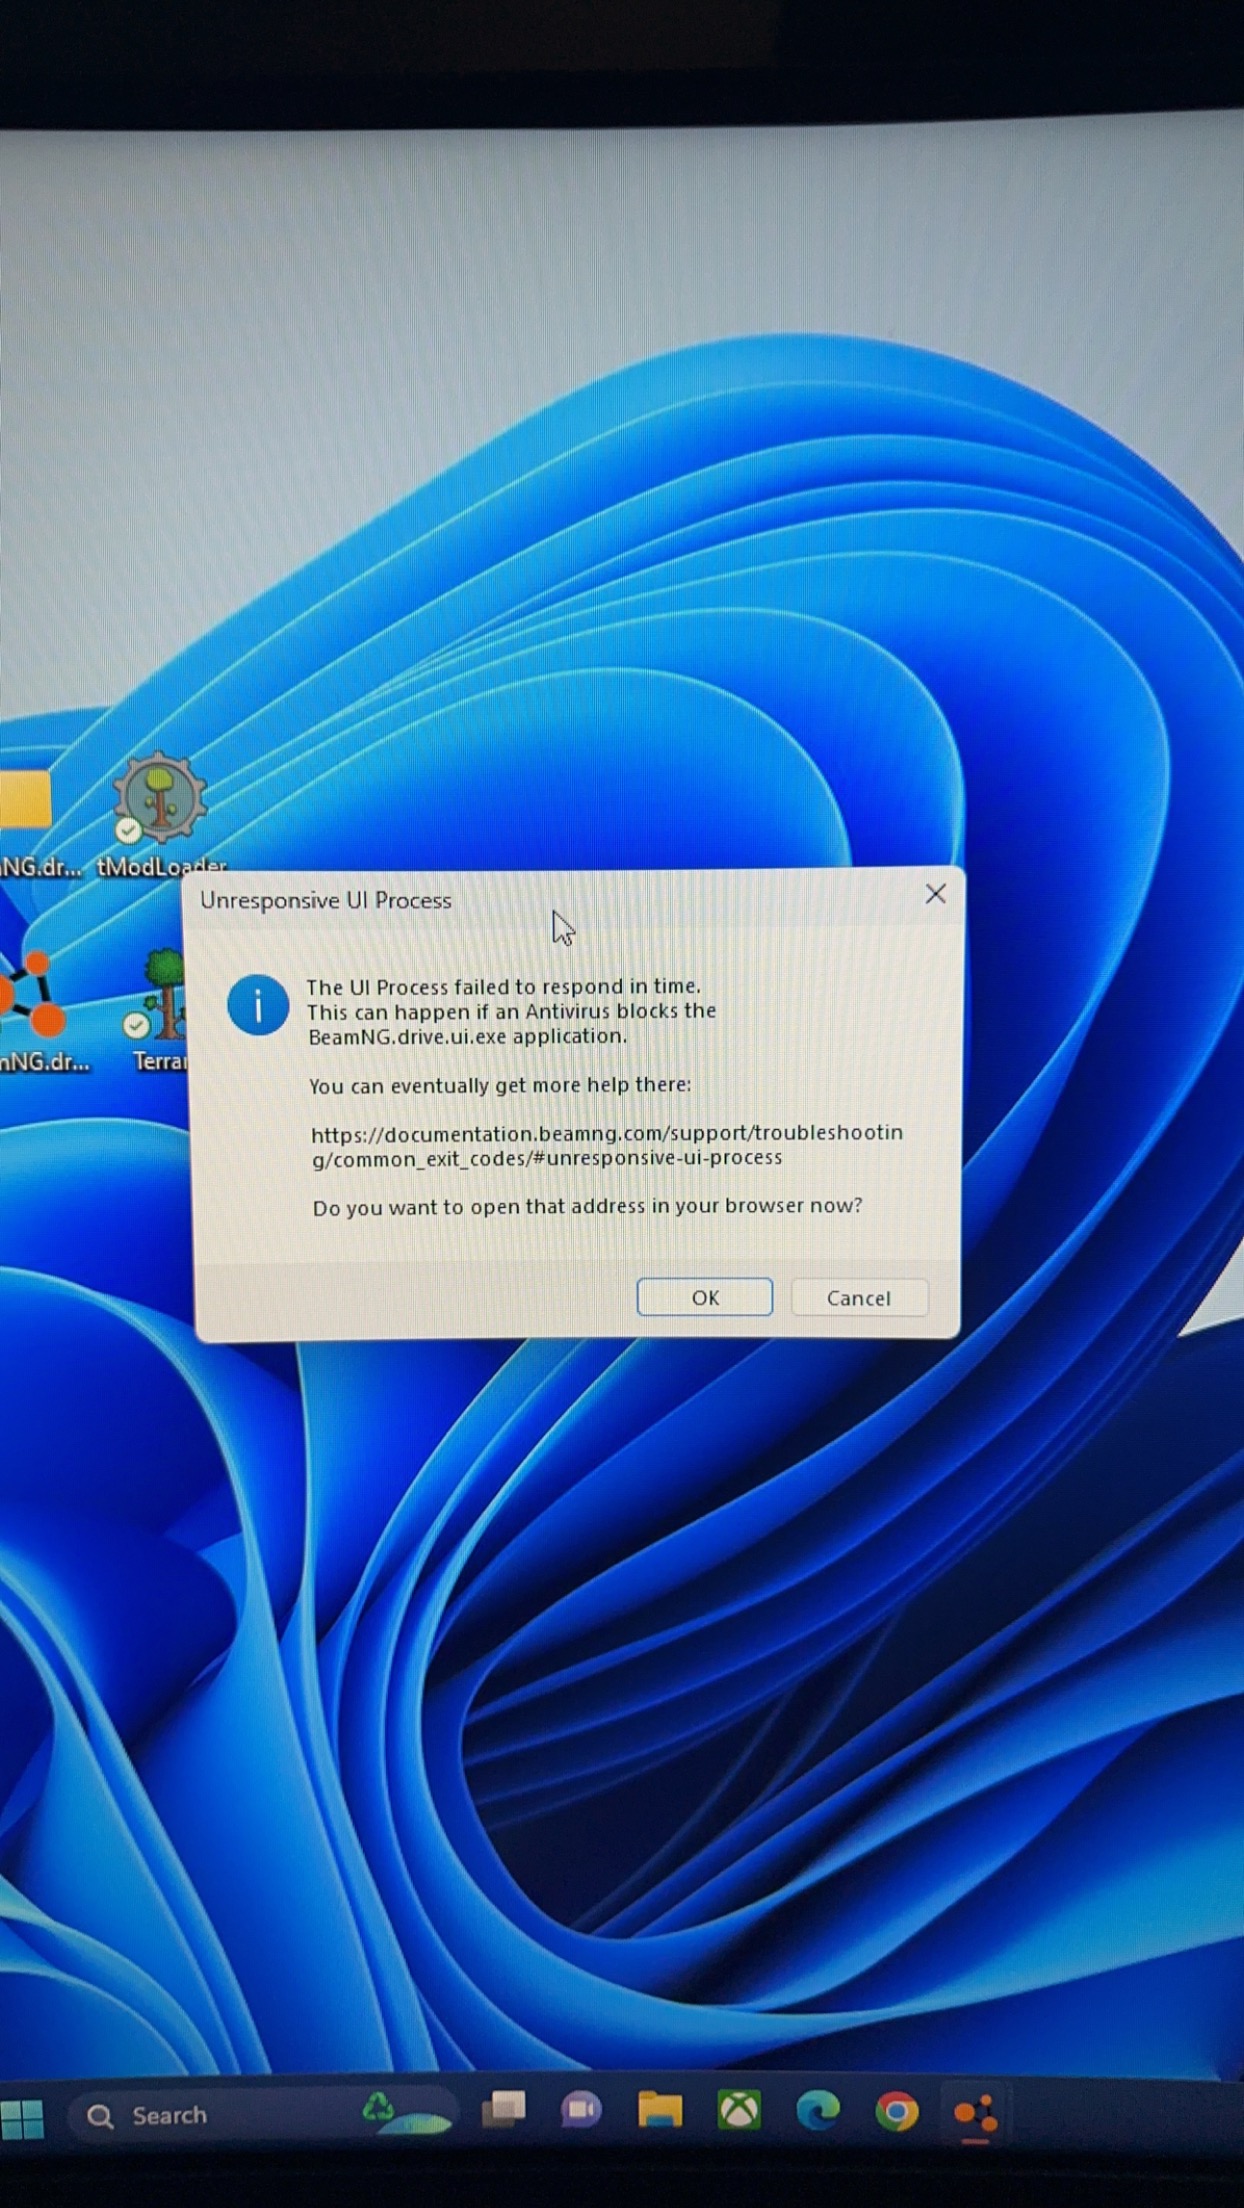
Task: Click OK to open the help address
Action: (704, 1297)
